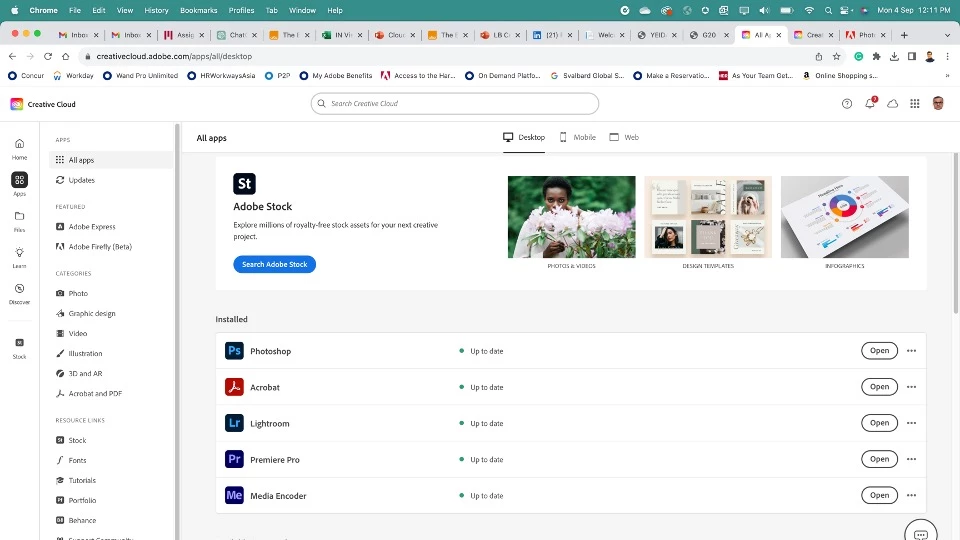Go back with the browser back arrow

pos(12,56)
